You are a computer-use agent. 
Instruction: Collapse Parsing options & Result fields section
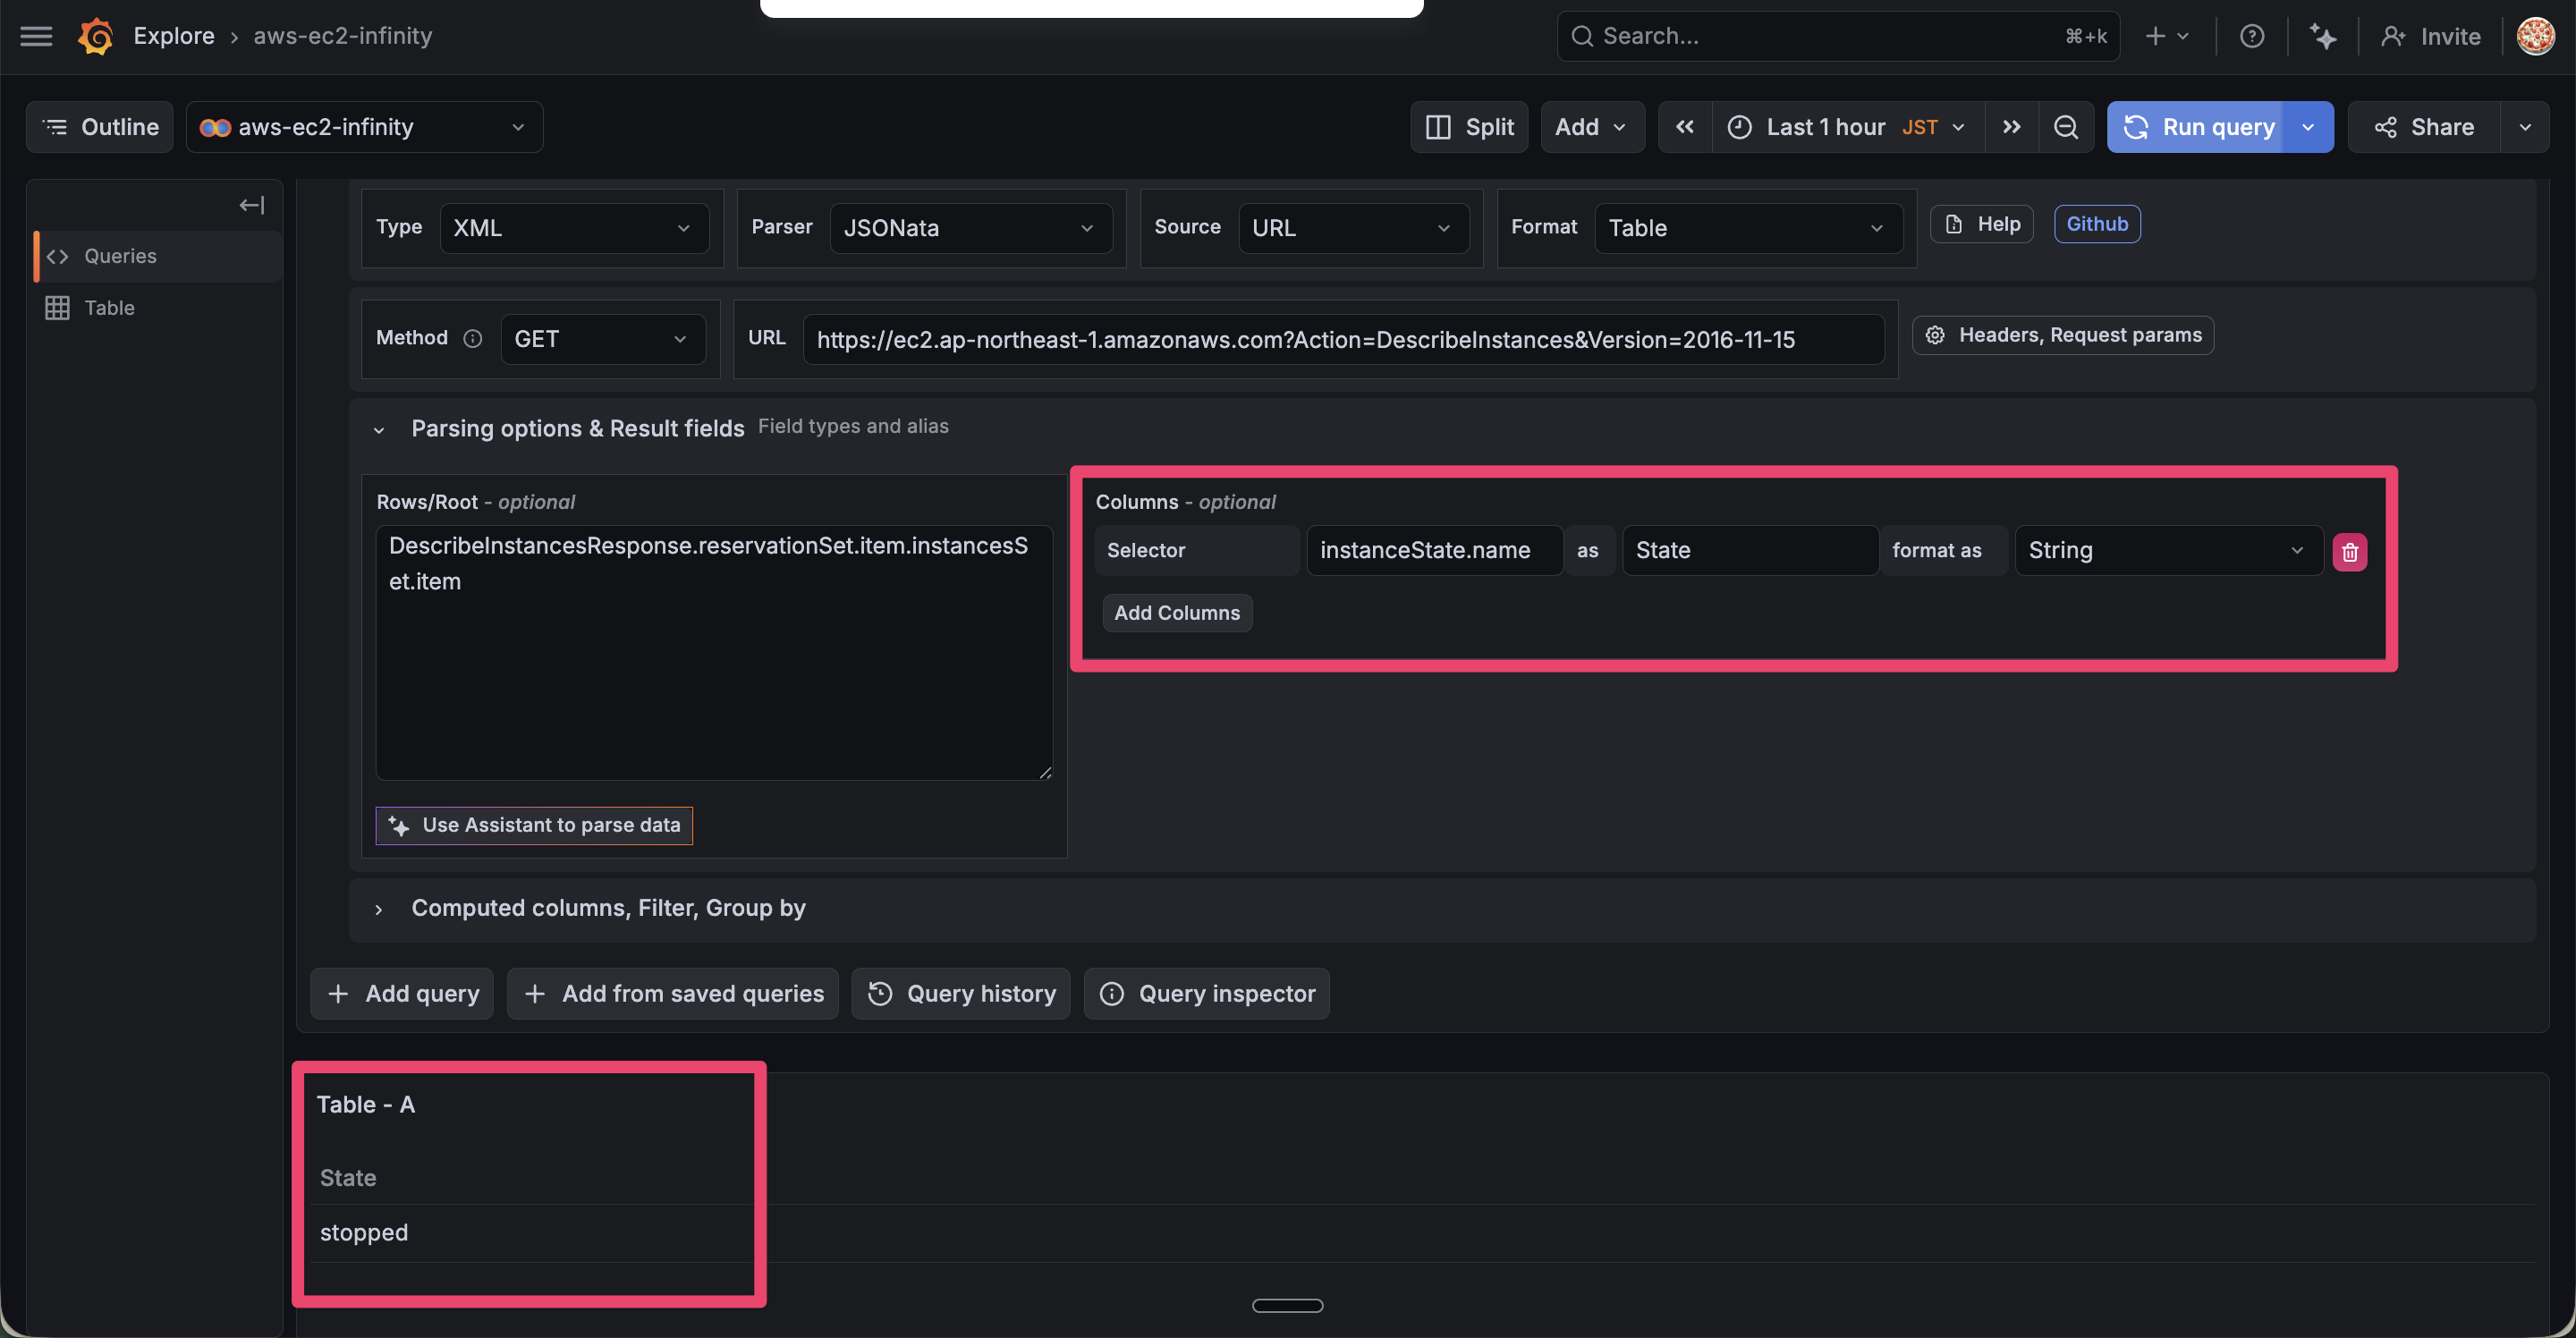(x=379, y=430)
